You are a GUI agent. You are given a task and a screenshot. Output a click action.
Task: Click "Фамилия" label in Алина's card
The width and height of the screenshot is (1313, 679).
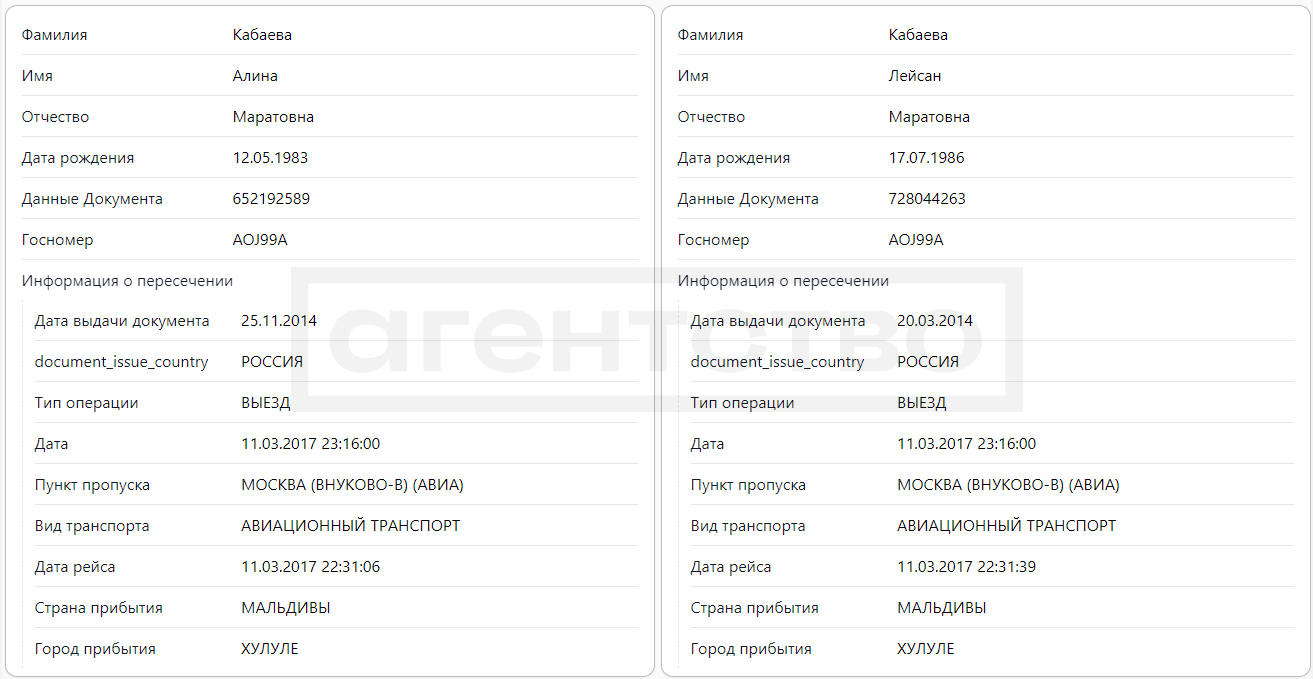(54, 35)
